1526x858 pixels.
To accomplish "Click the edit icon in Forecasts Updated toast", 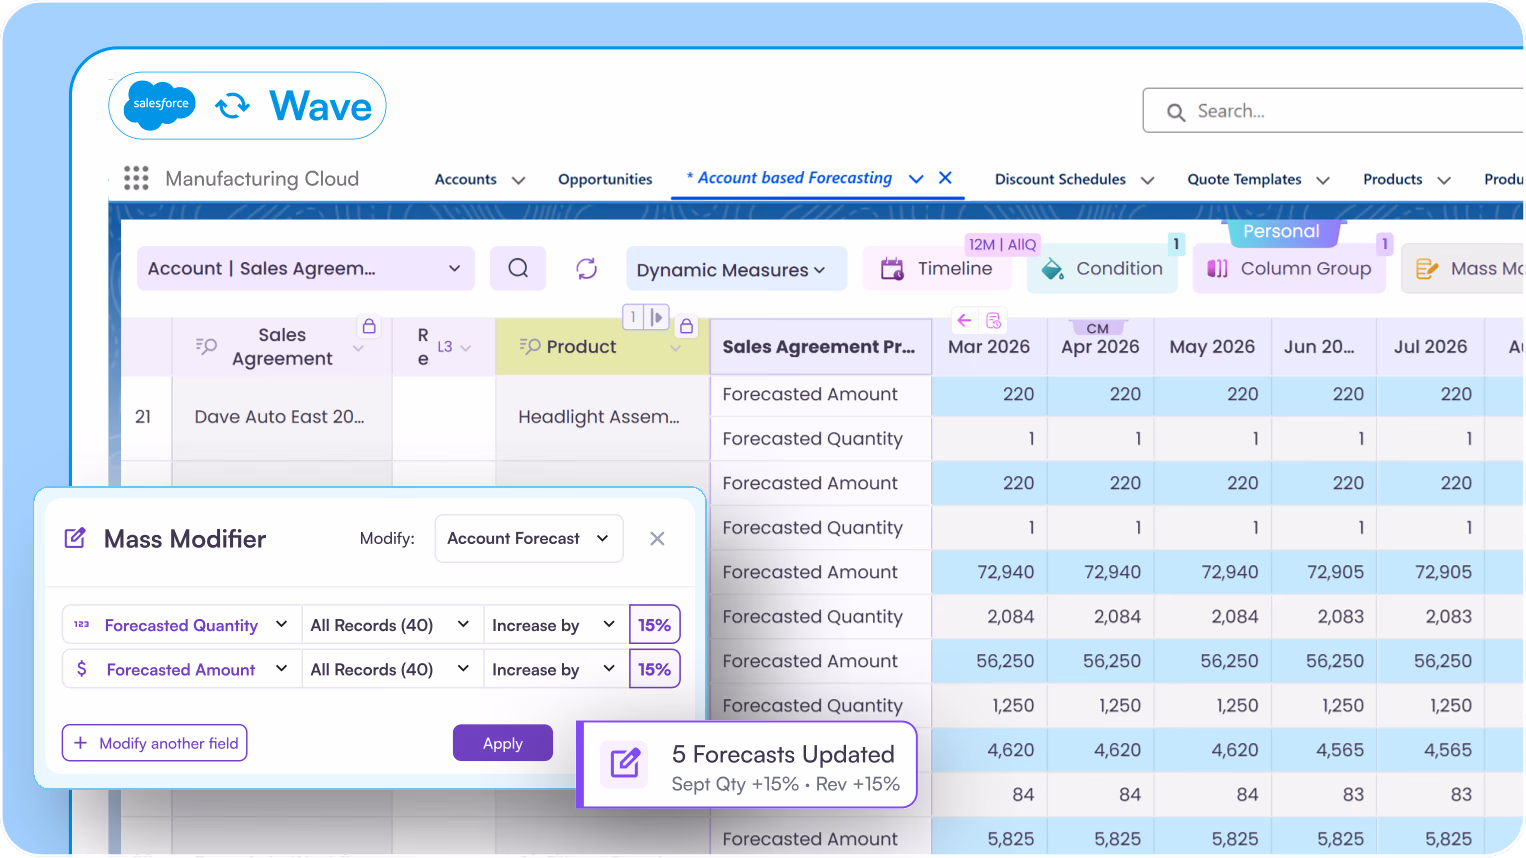I will [x=625, y=764].
